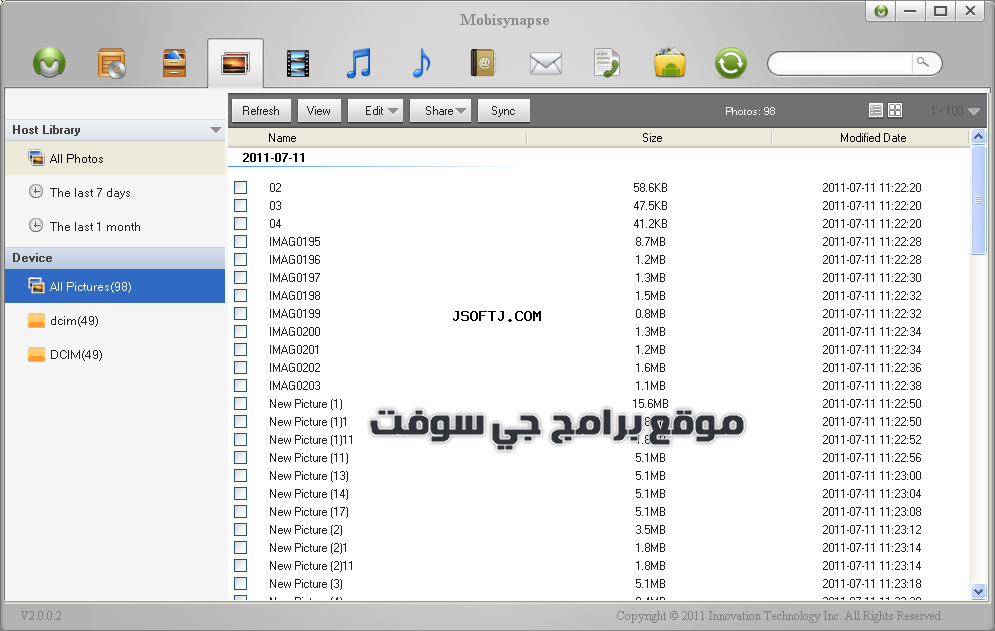Viewport: 995px width, 631px height.
Task: Sort by the Modified Date column header
Action: click(x=873, y=138)
